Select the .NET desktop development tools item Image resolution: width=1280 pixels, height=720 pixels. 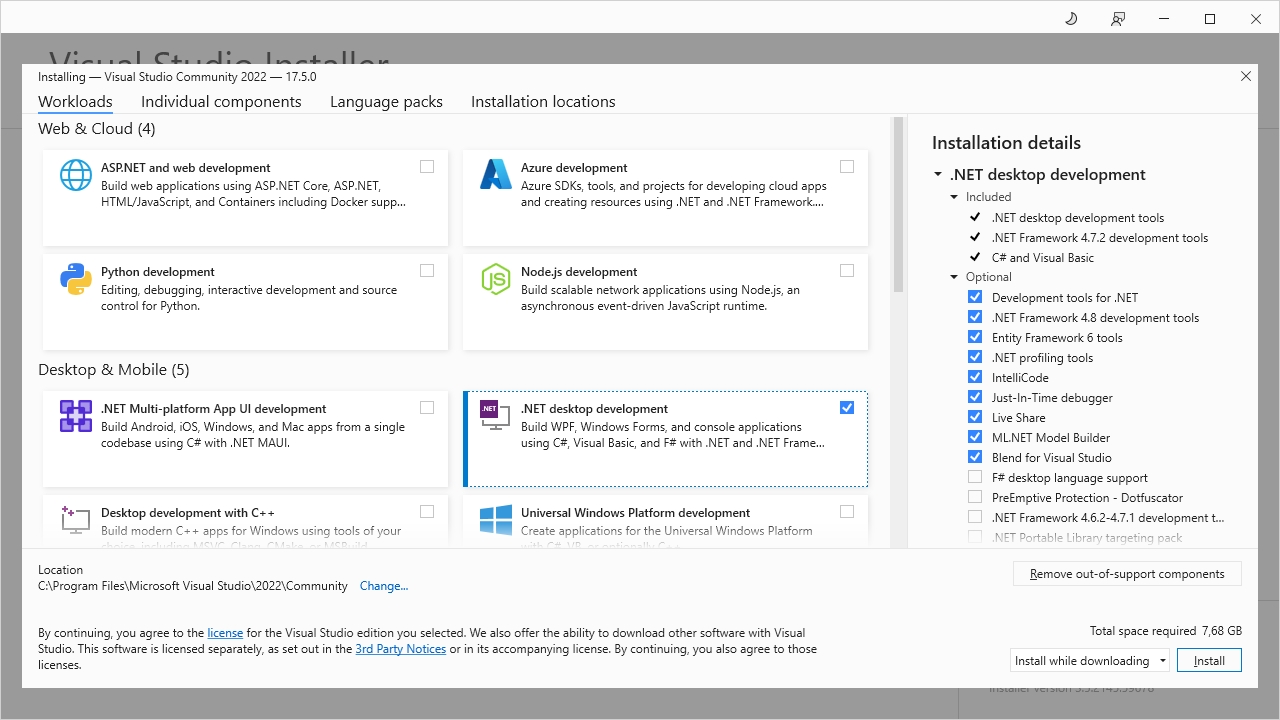point(1078,217)
